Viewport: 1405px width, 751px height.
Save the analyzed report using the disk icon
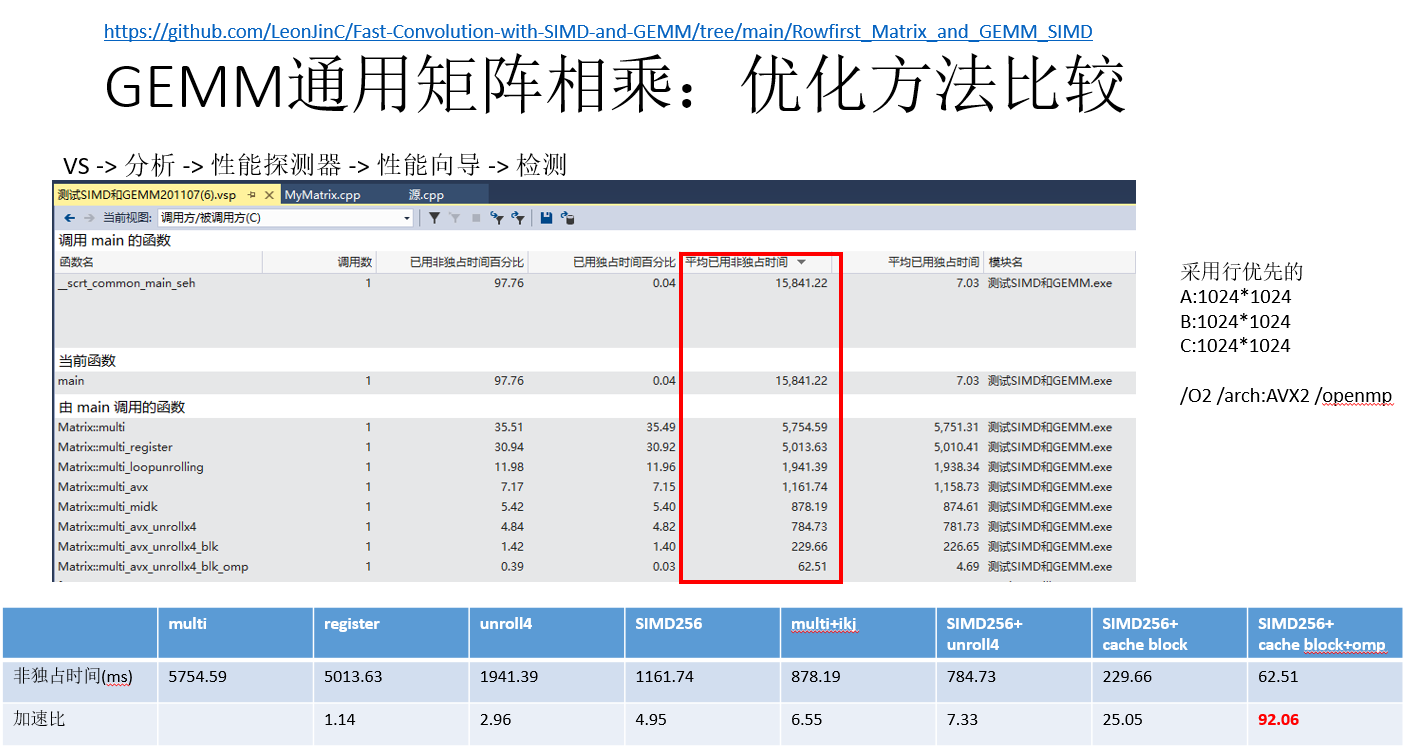point(545,218)
